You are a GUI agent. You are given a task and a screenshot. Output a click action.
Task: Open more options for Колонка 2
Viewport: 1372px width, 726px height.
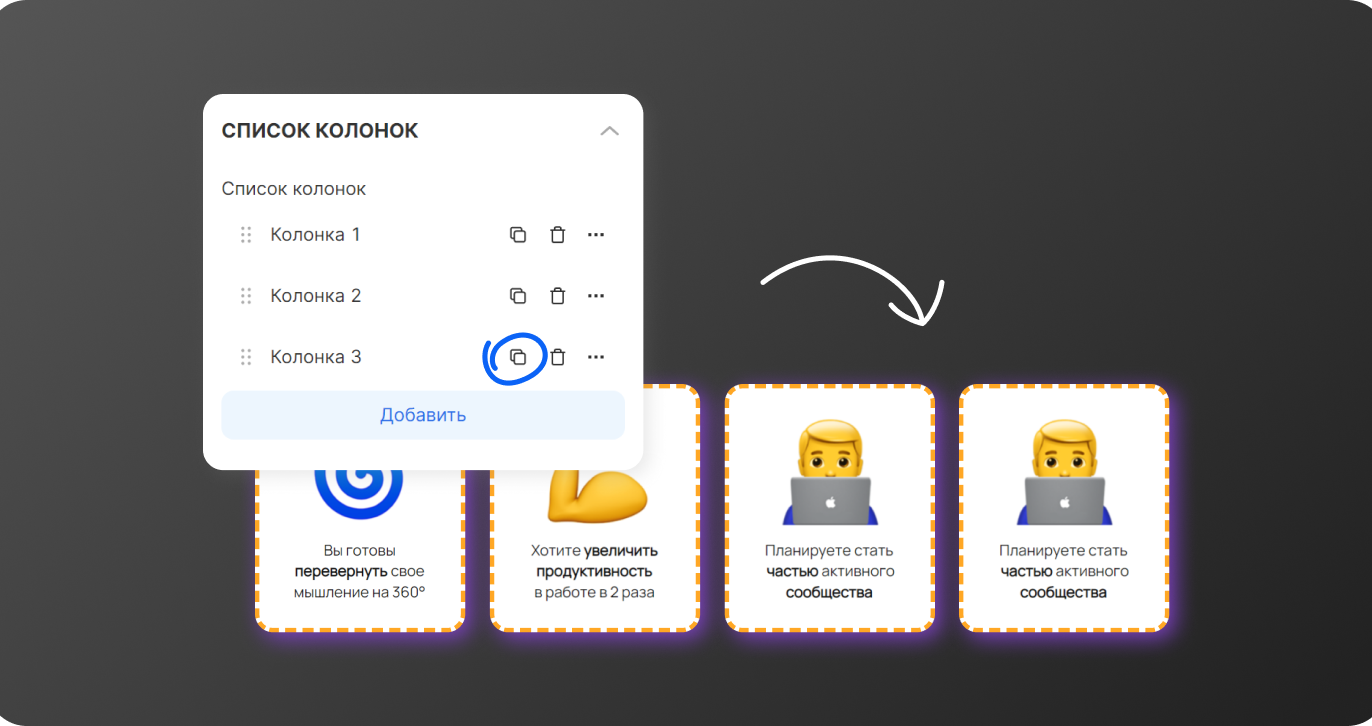596,296
